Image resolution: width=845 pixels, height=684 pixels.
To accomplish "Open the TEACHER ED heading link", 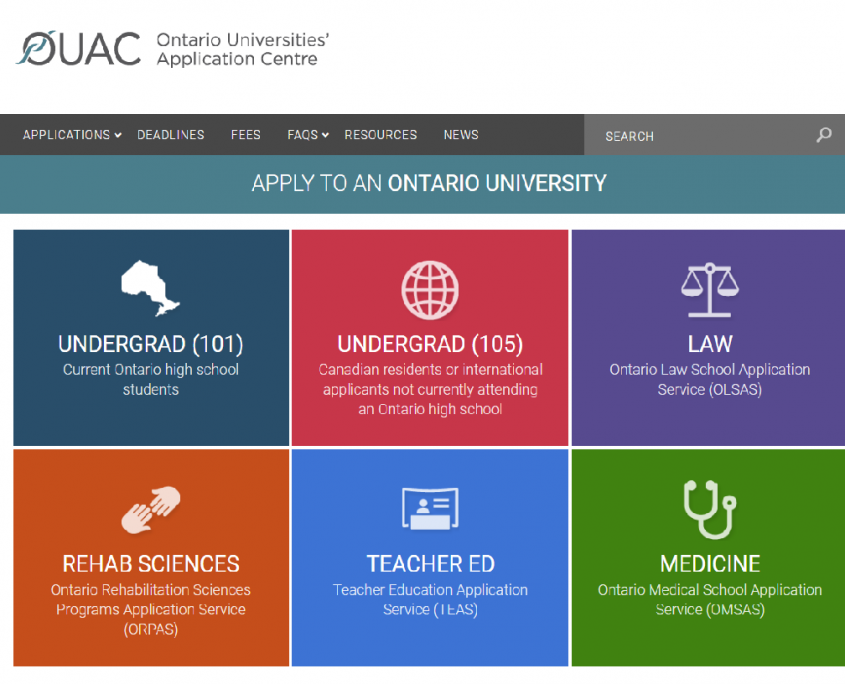I will pos(431,564).
